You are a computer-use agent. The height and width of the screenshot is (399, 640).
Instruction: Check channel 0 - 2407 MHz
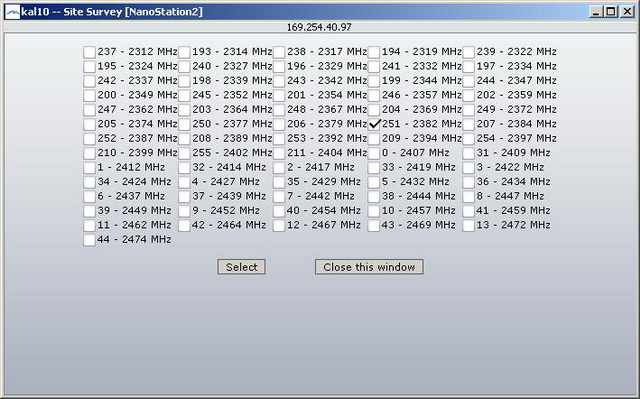[373, 153]
